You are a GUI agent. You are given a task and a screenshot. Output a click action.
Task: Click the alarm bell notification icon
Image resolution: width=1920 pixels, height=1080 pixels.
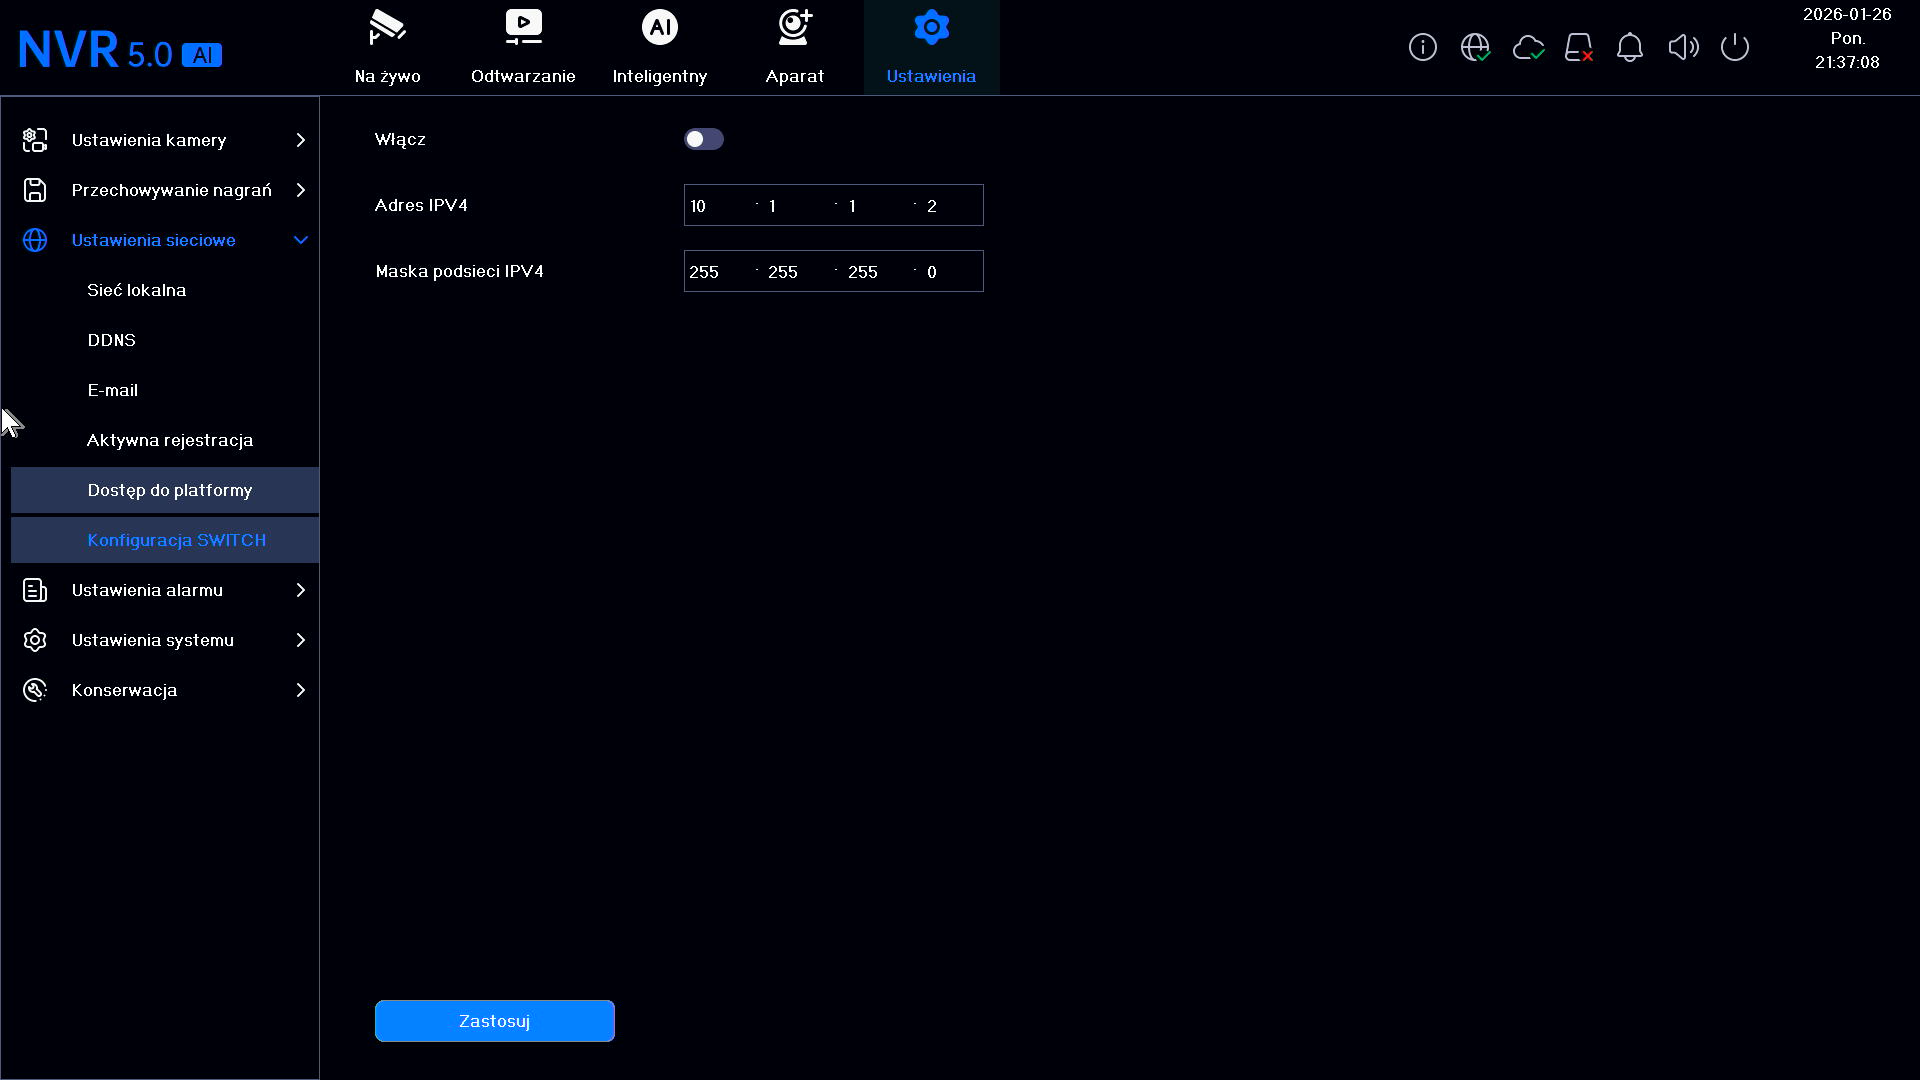pyautogui.click(x=1630, y=47)
